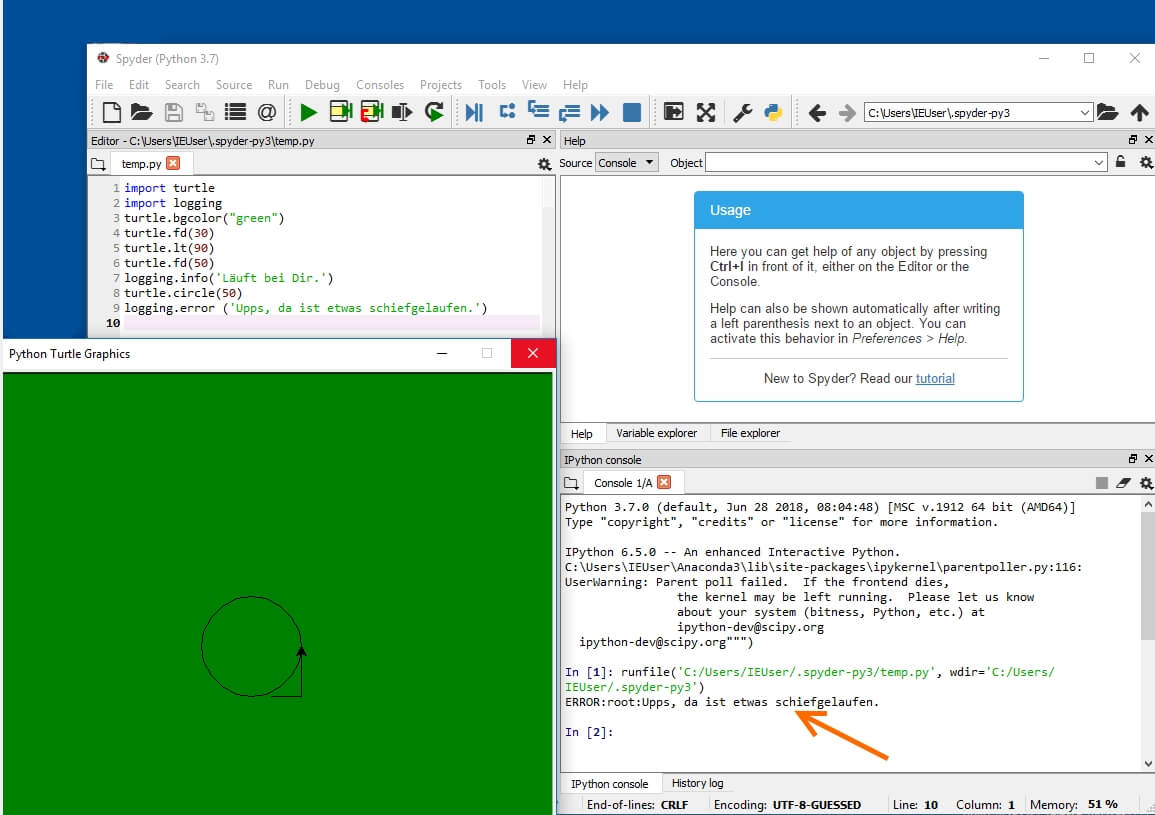Open IPython console options gear

click(x=1146, y=483)
